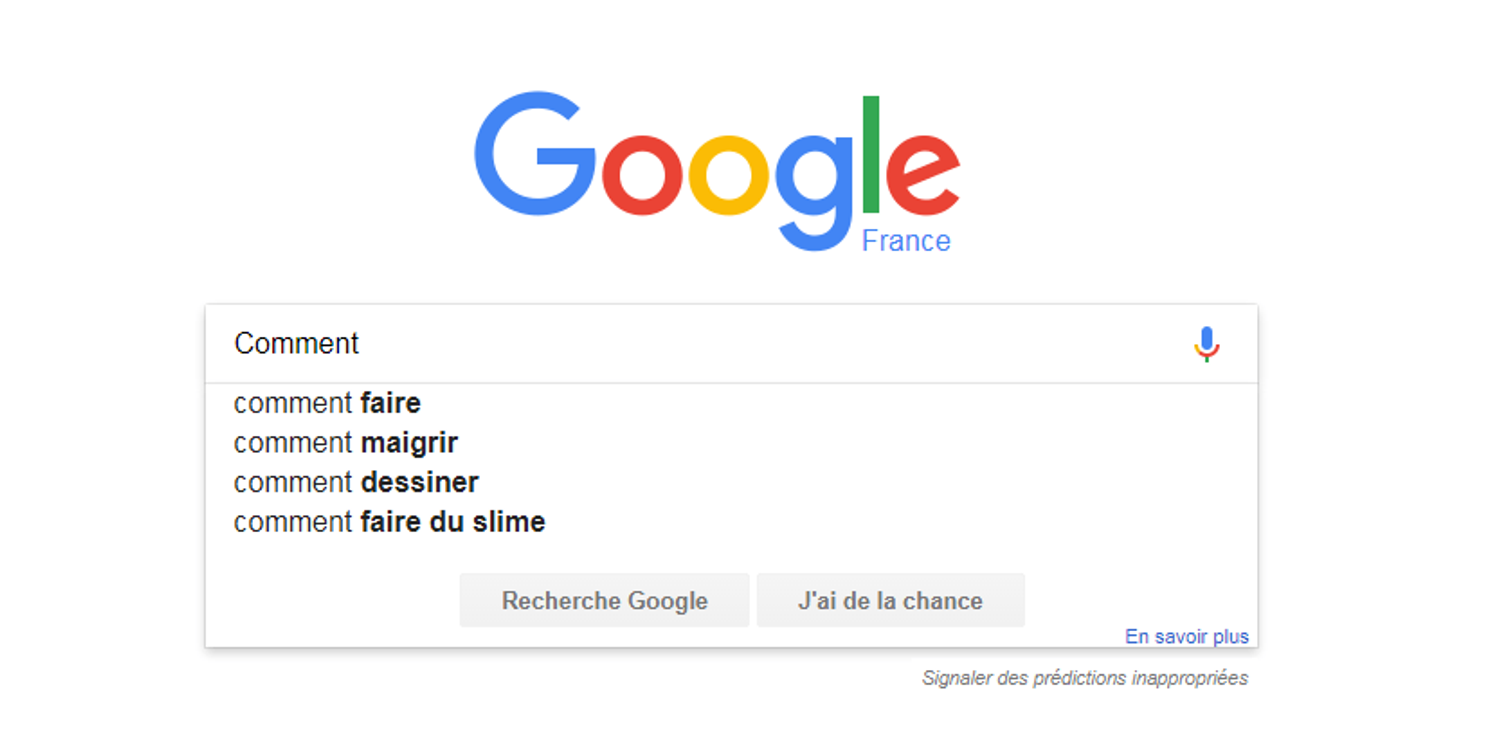Image resolution: width=1500 pixels, height=733 pixels.
Task: Click the bold word "maigrir" in suggestions
Action: tap(409, 442)
